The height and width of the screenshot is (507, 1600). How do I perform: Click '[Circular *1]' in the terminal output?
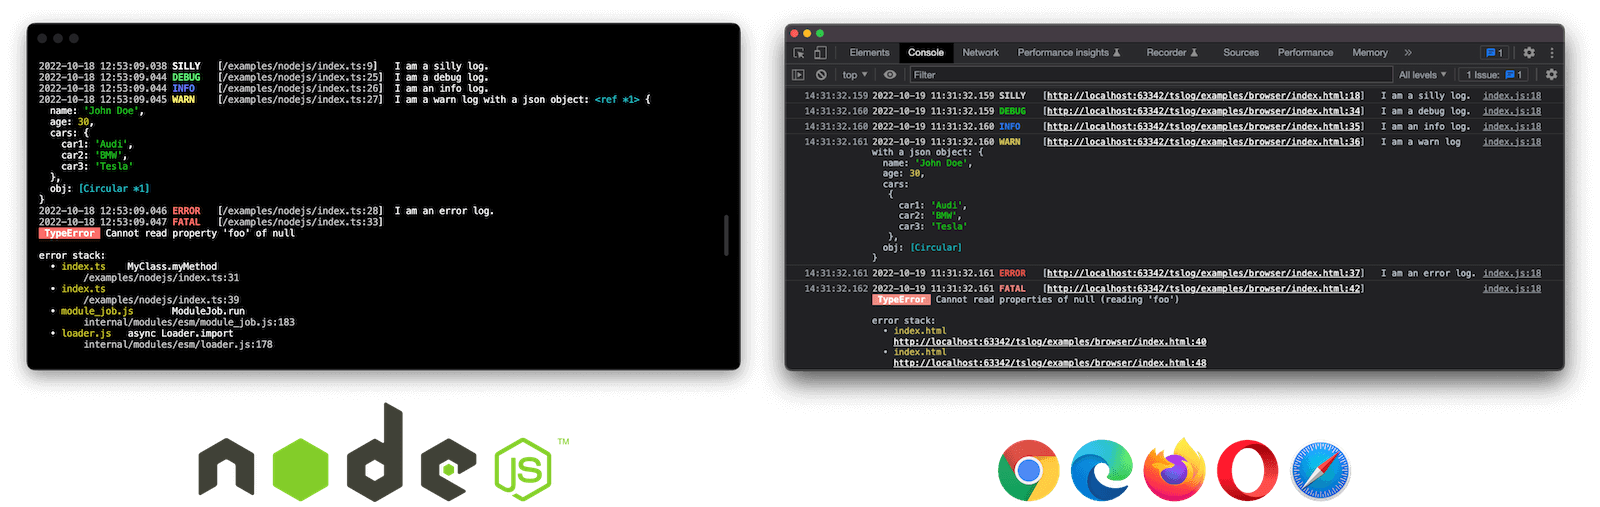point(114,189)
